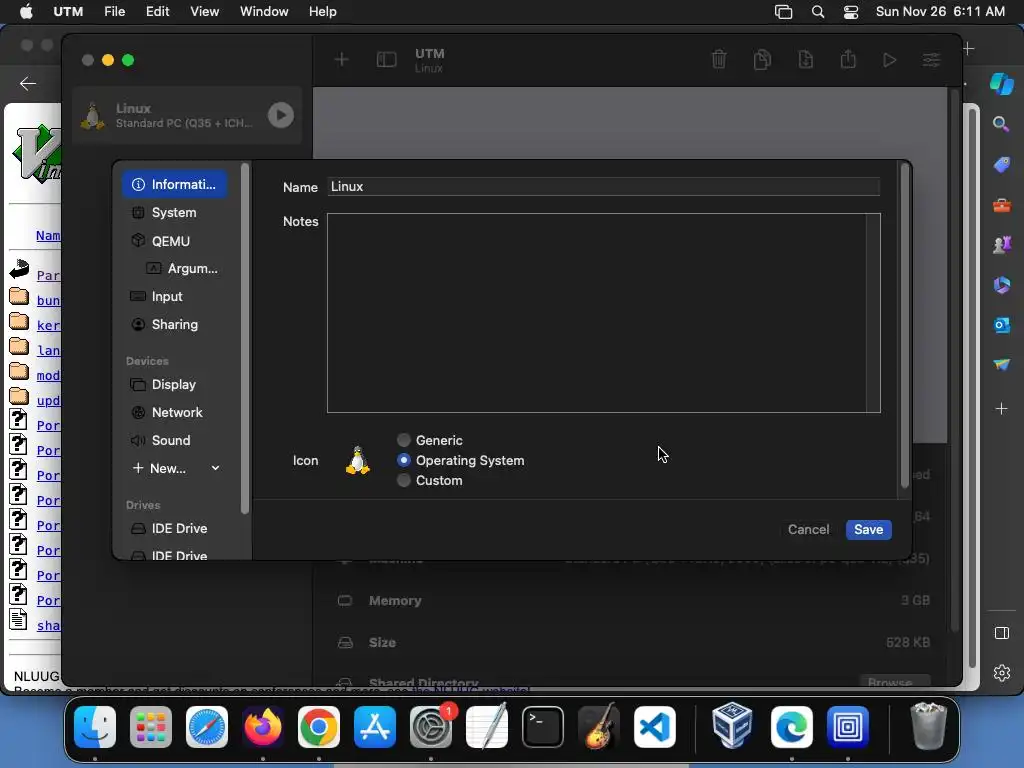Screen dimensions: 1024x768
Task: Click the Edge sidebar settings gear
Action: [1002, 673]
